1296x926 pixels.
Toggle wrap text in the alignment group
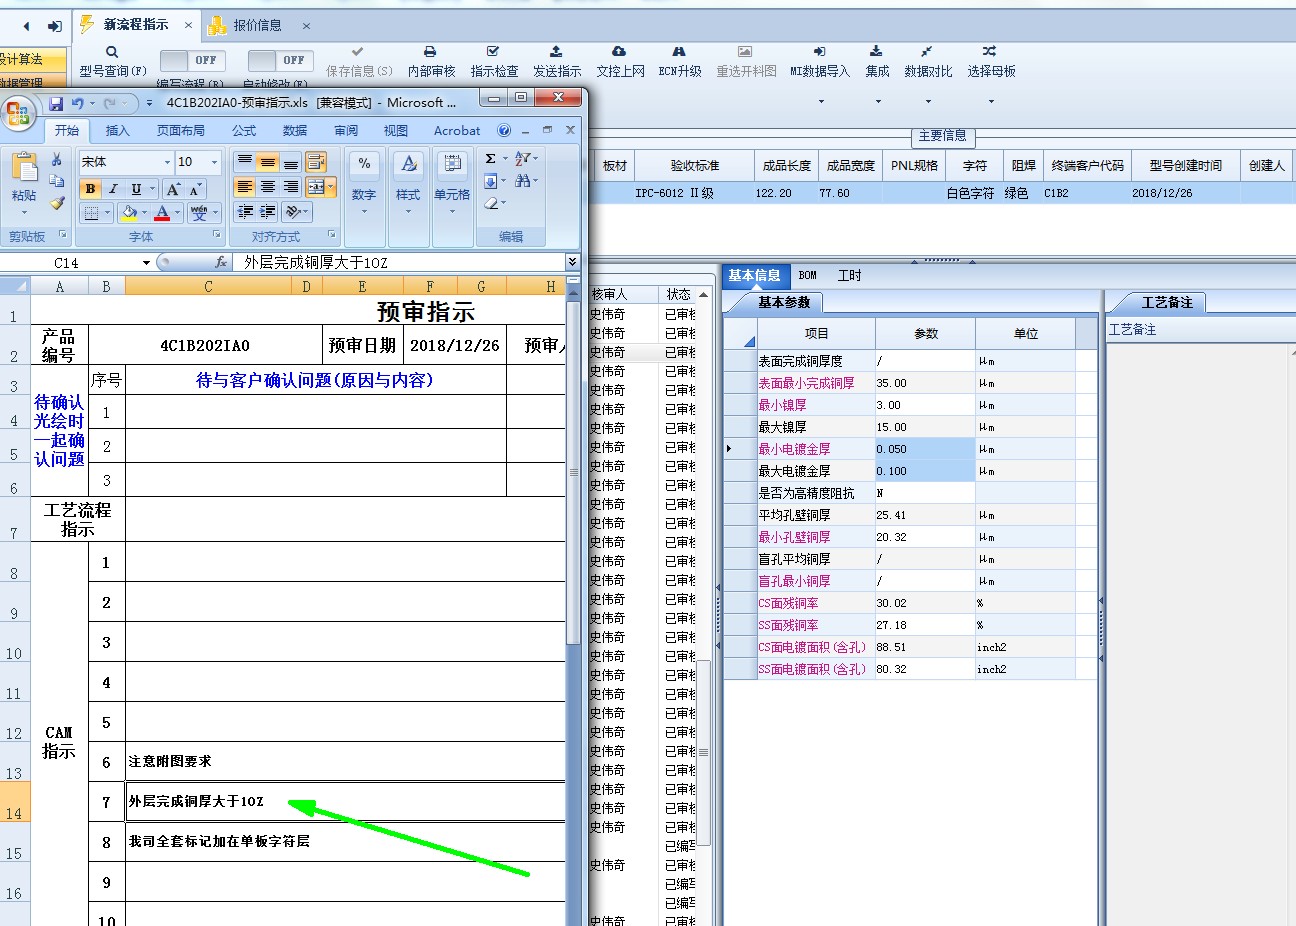tap(316, 162)
